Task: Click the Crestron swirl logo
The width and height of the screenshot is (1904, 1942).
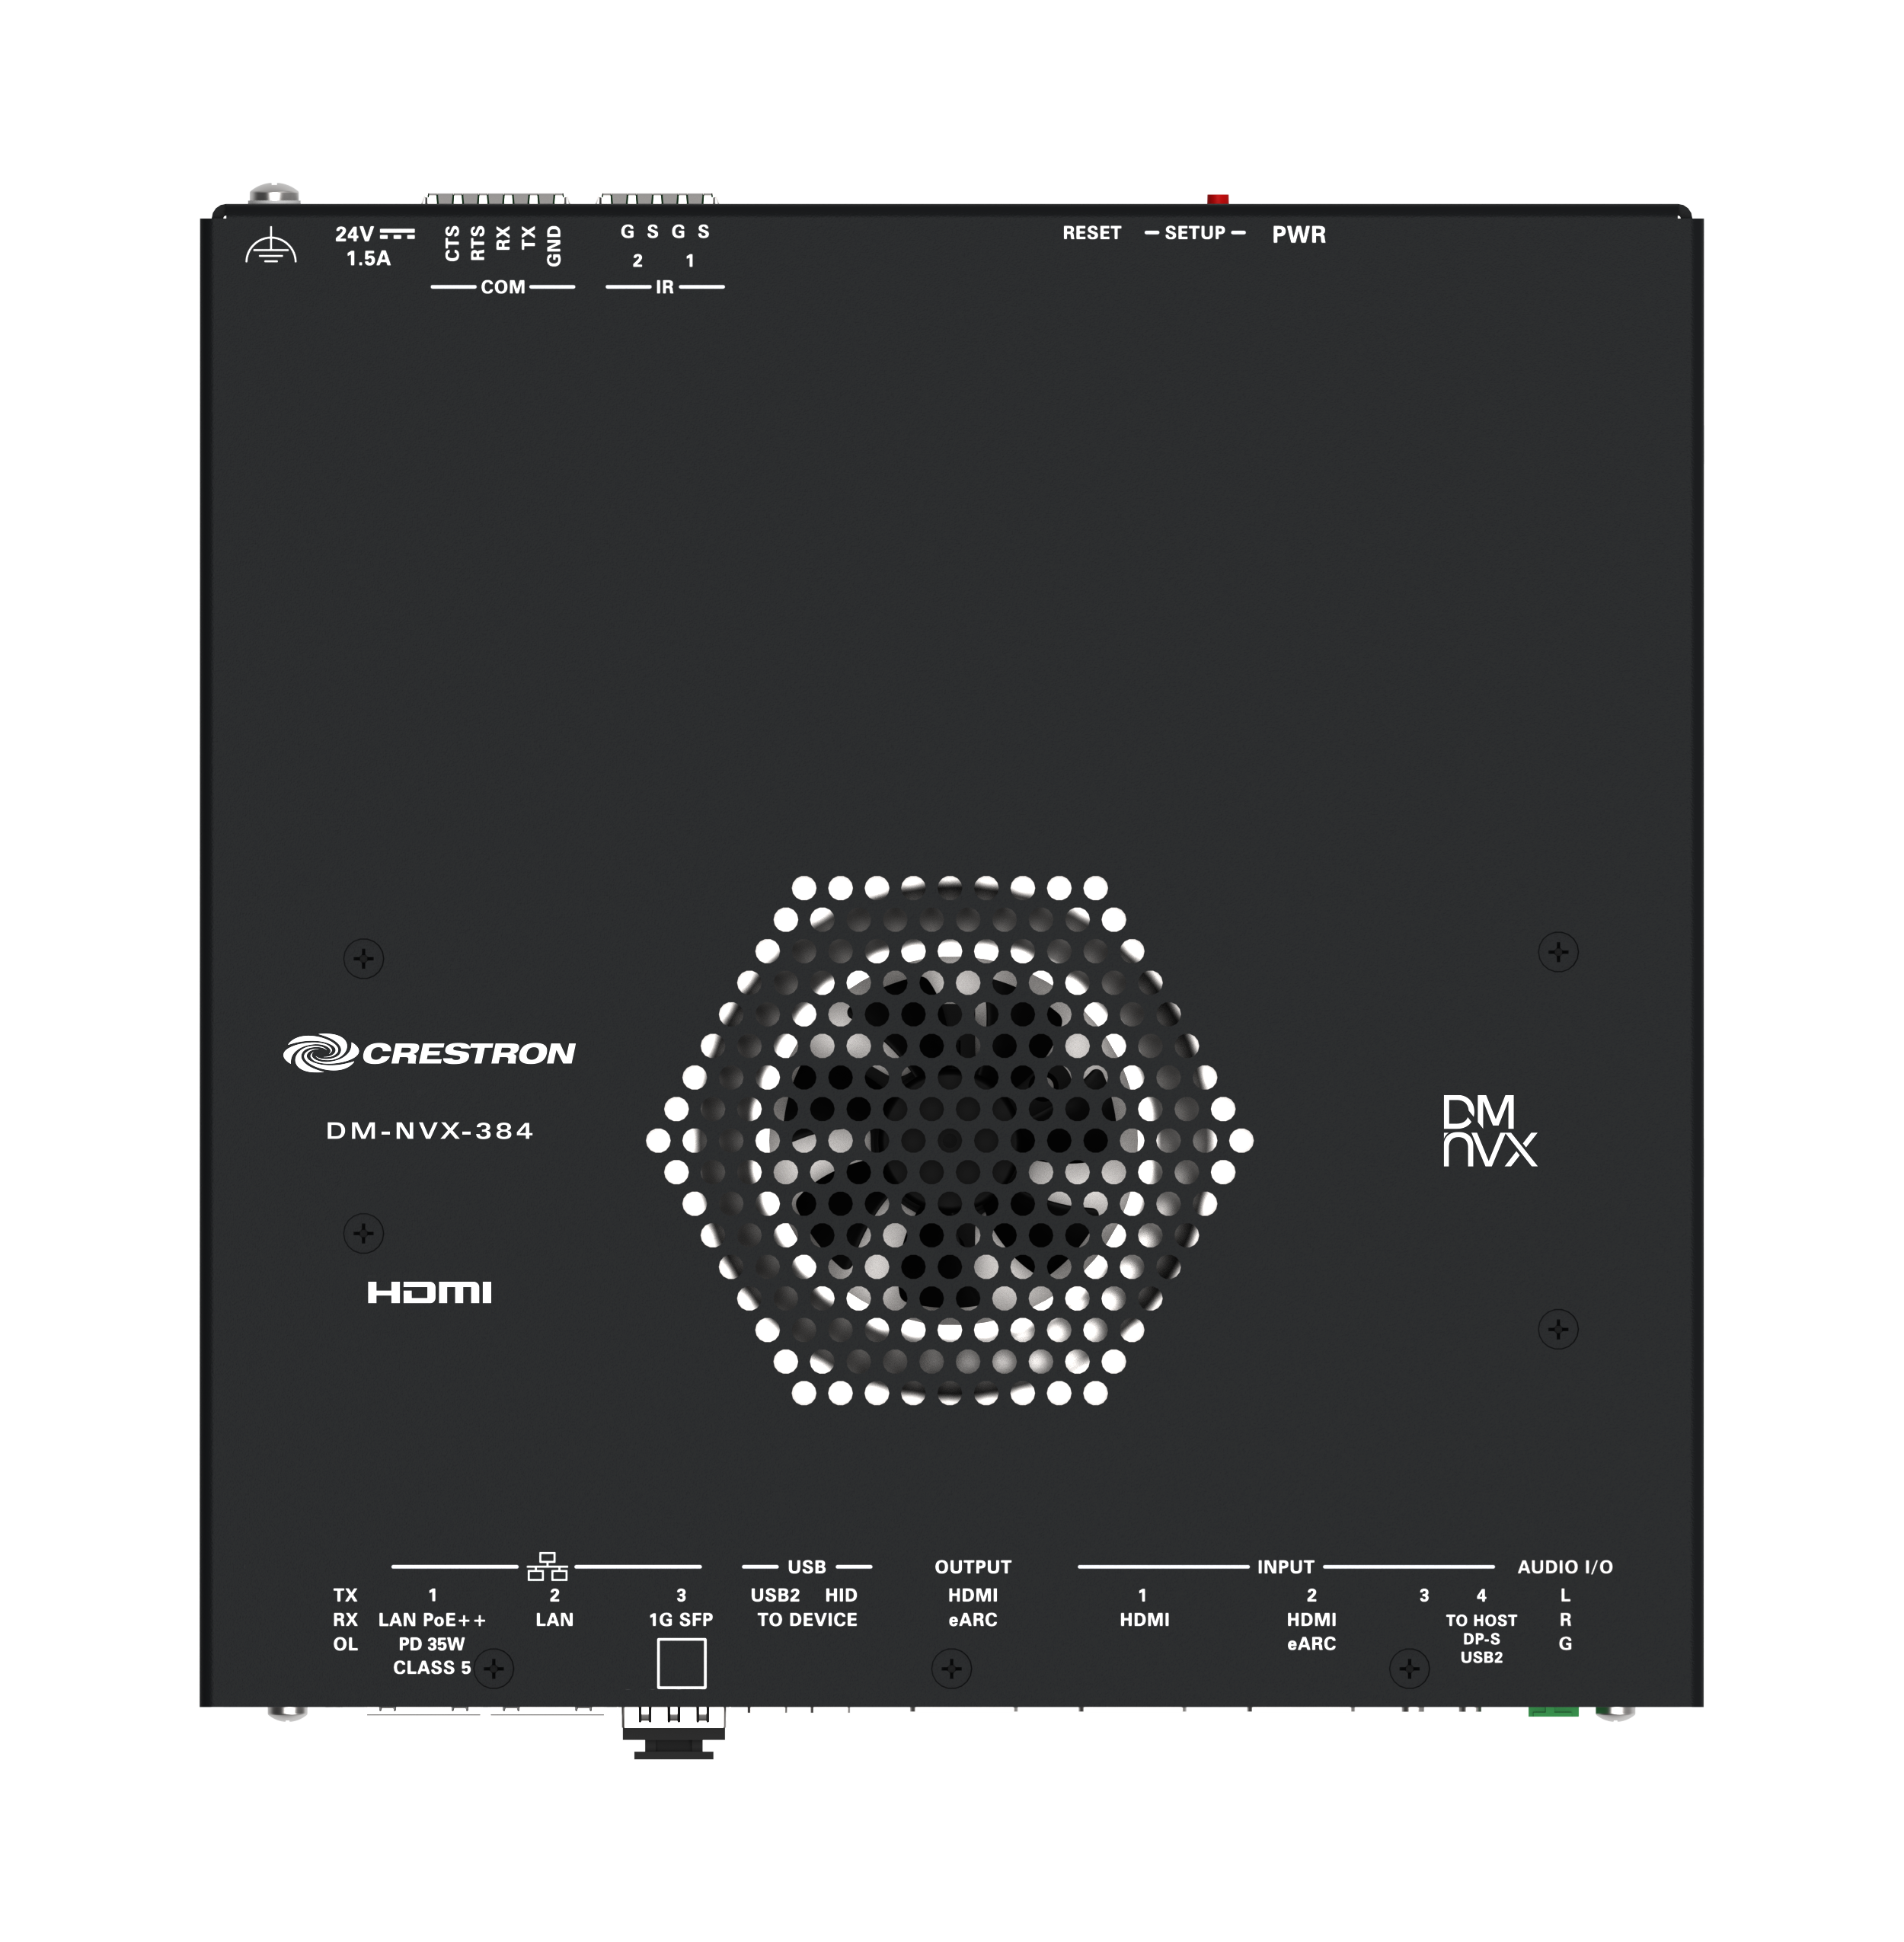Action: click(320, 1053)
